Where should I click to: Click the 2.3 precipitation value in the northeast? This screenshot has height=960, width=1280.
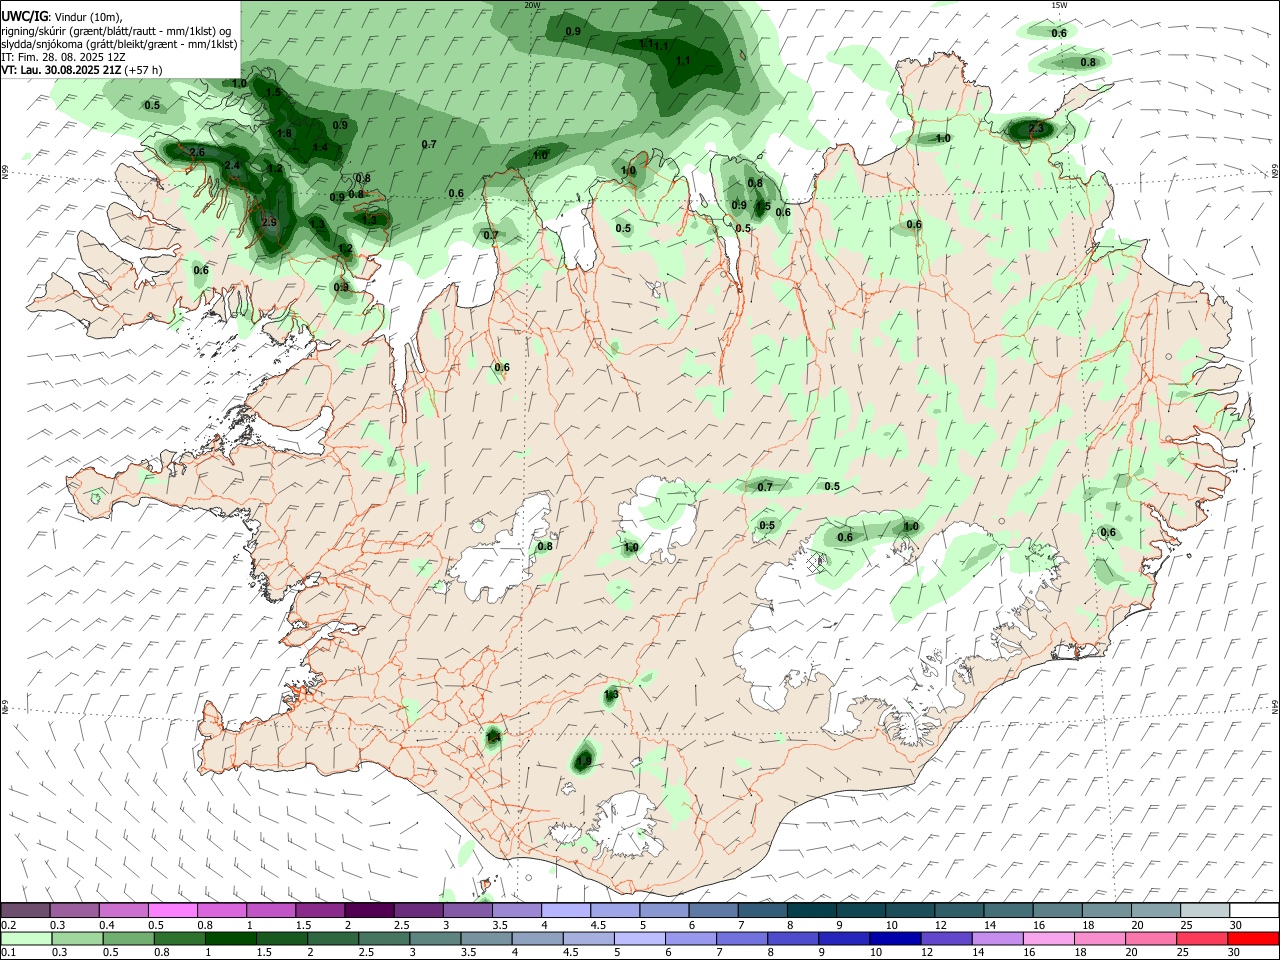click(1036, 128)
